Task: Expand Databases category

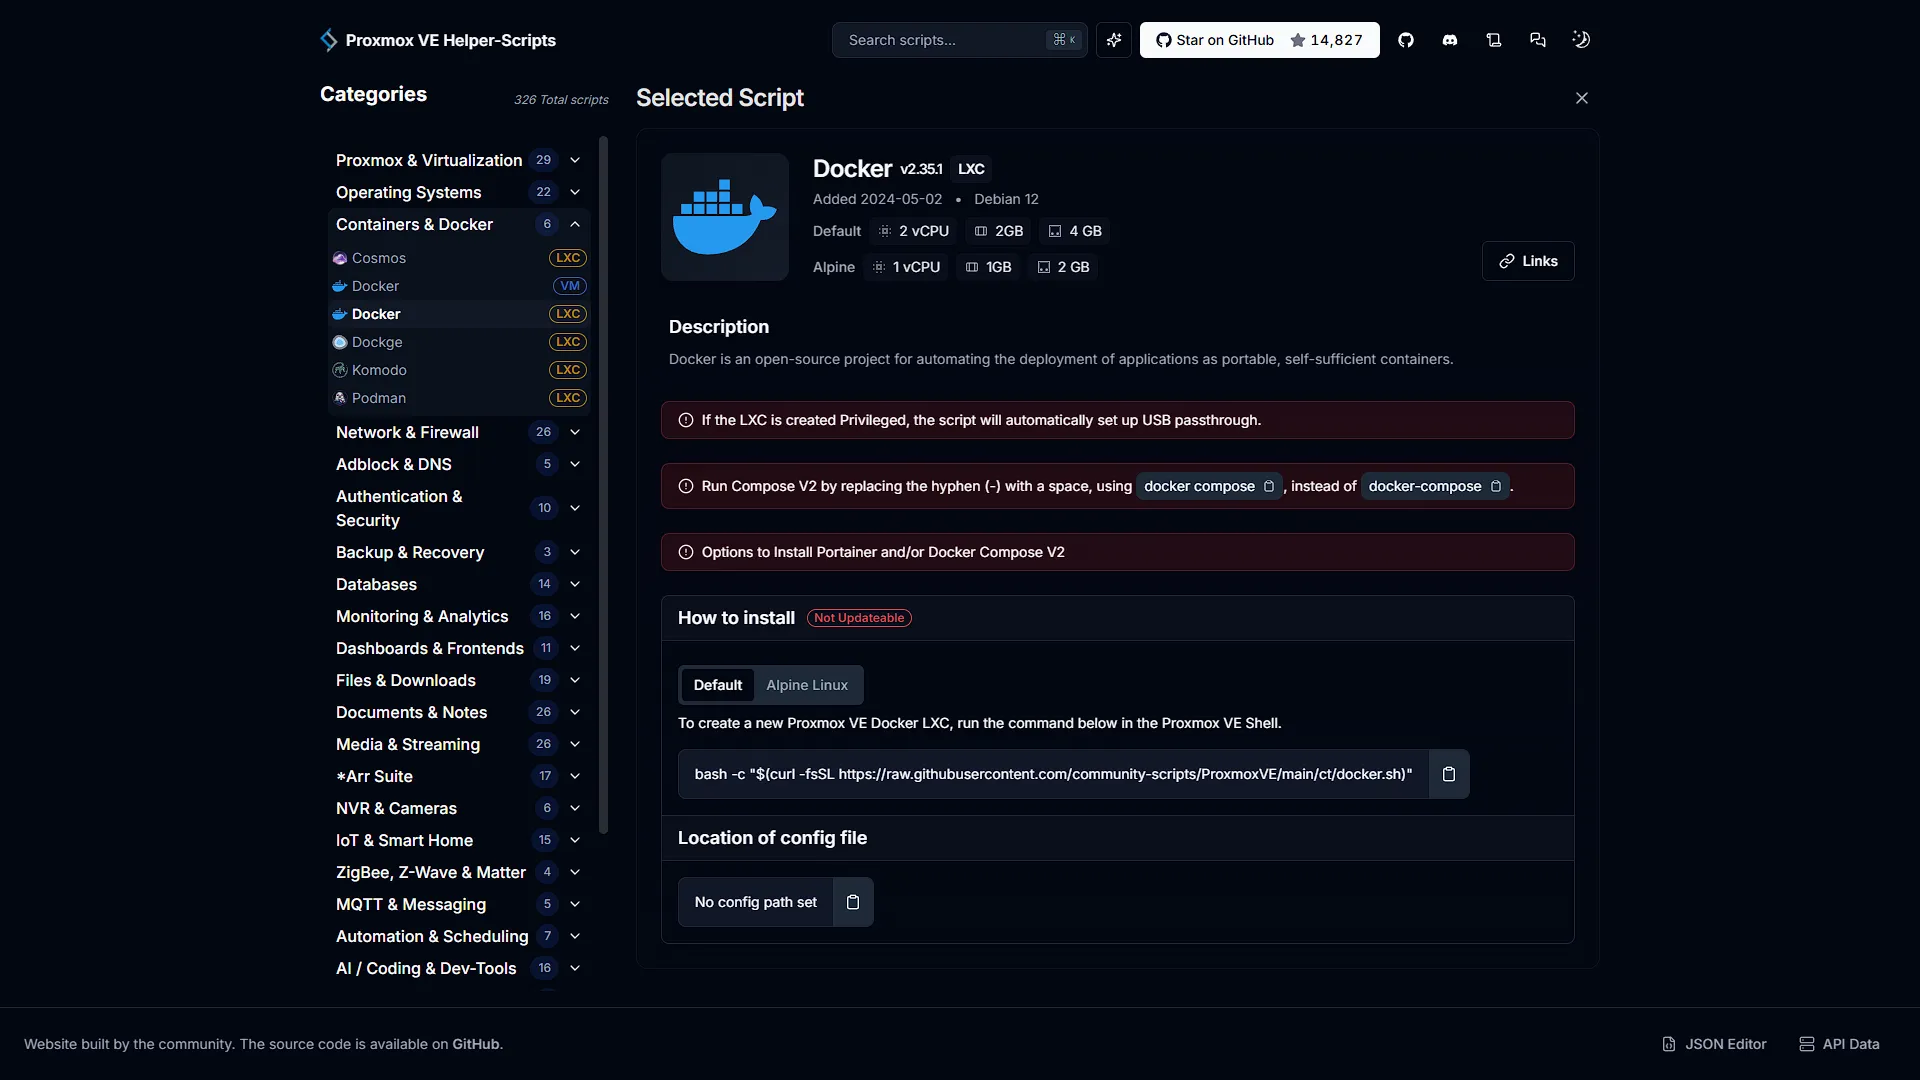Action: (x=459, y=584)
